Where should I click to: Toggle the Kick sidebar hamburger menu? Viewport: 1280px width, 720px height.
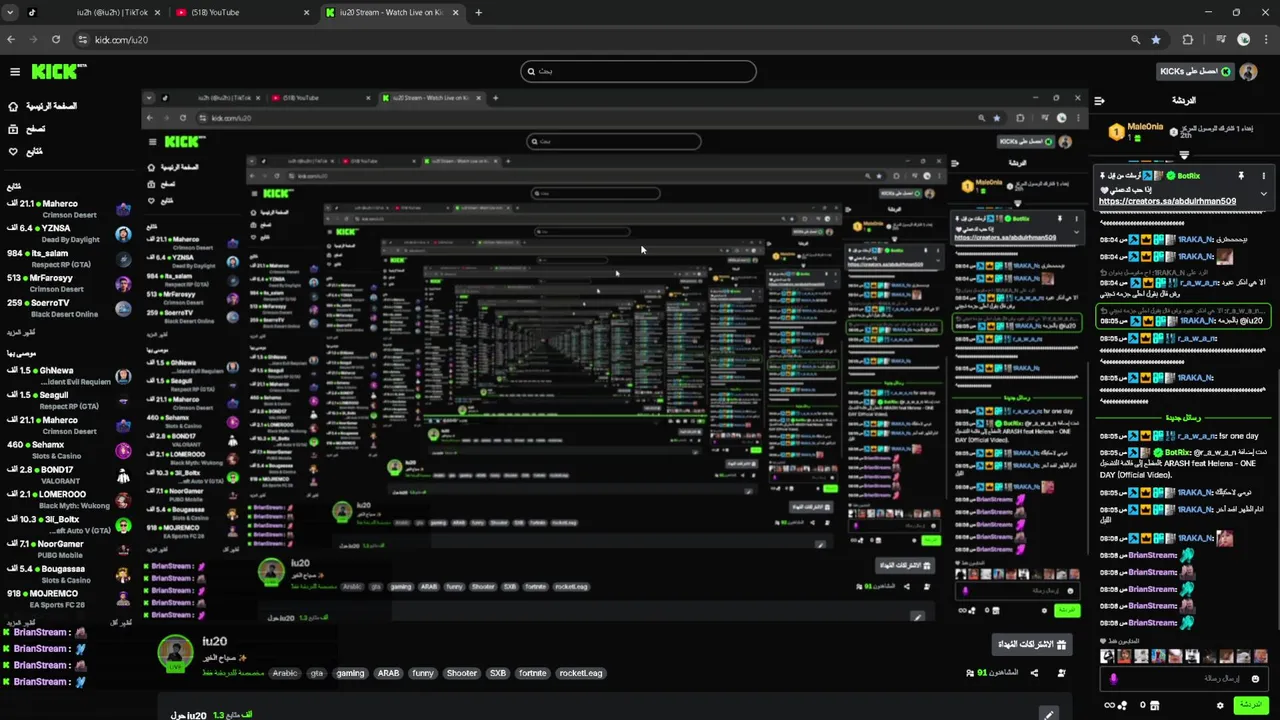click(x=15, y=72)
